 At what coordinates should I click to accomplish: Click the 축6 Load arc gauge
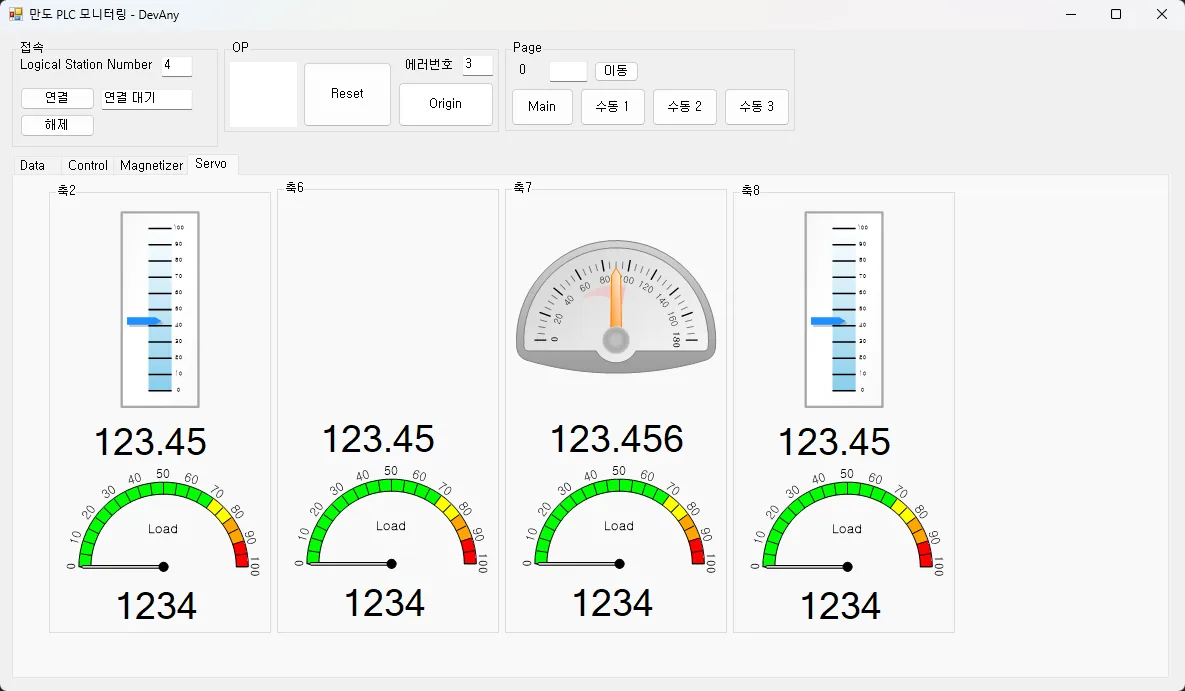[x=391, y=521]
